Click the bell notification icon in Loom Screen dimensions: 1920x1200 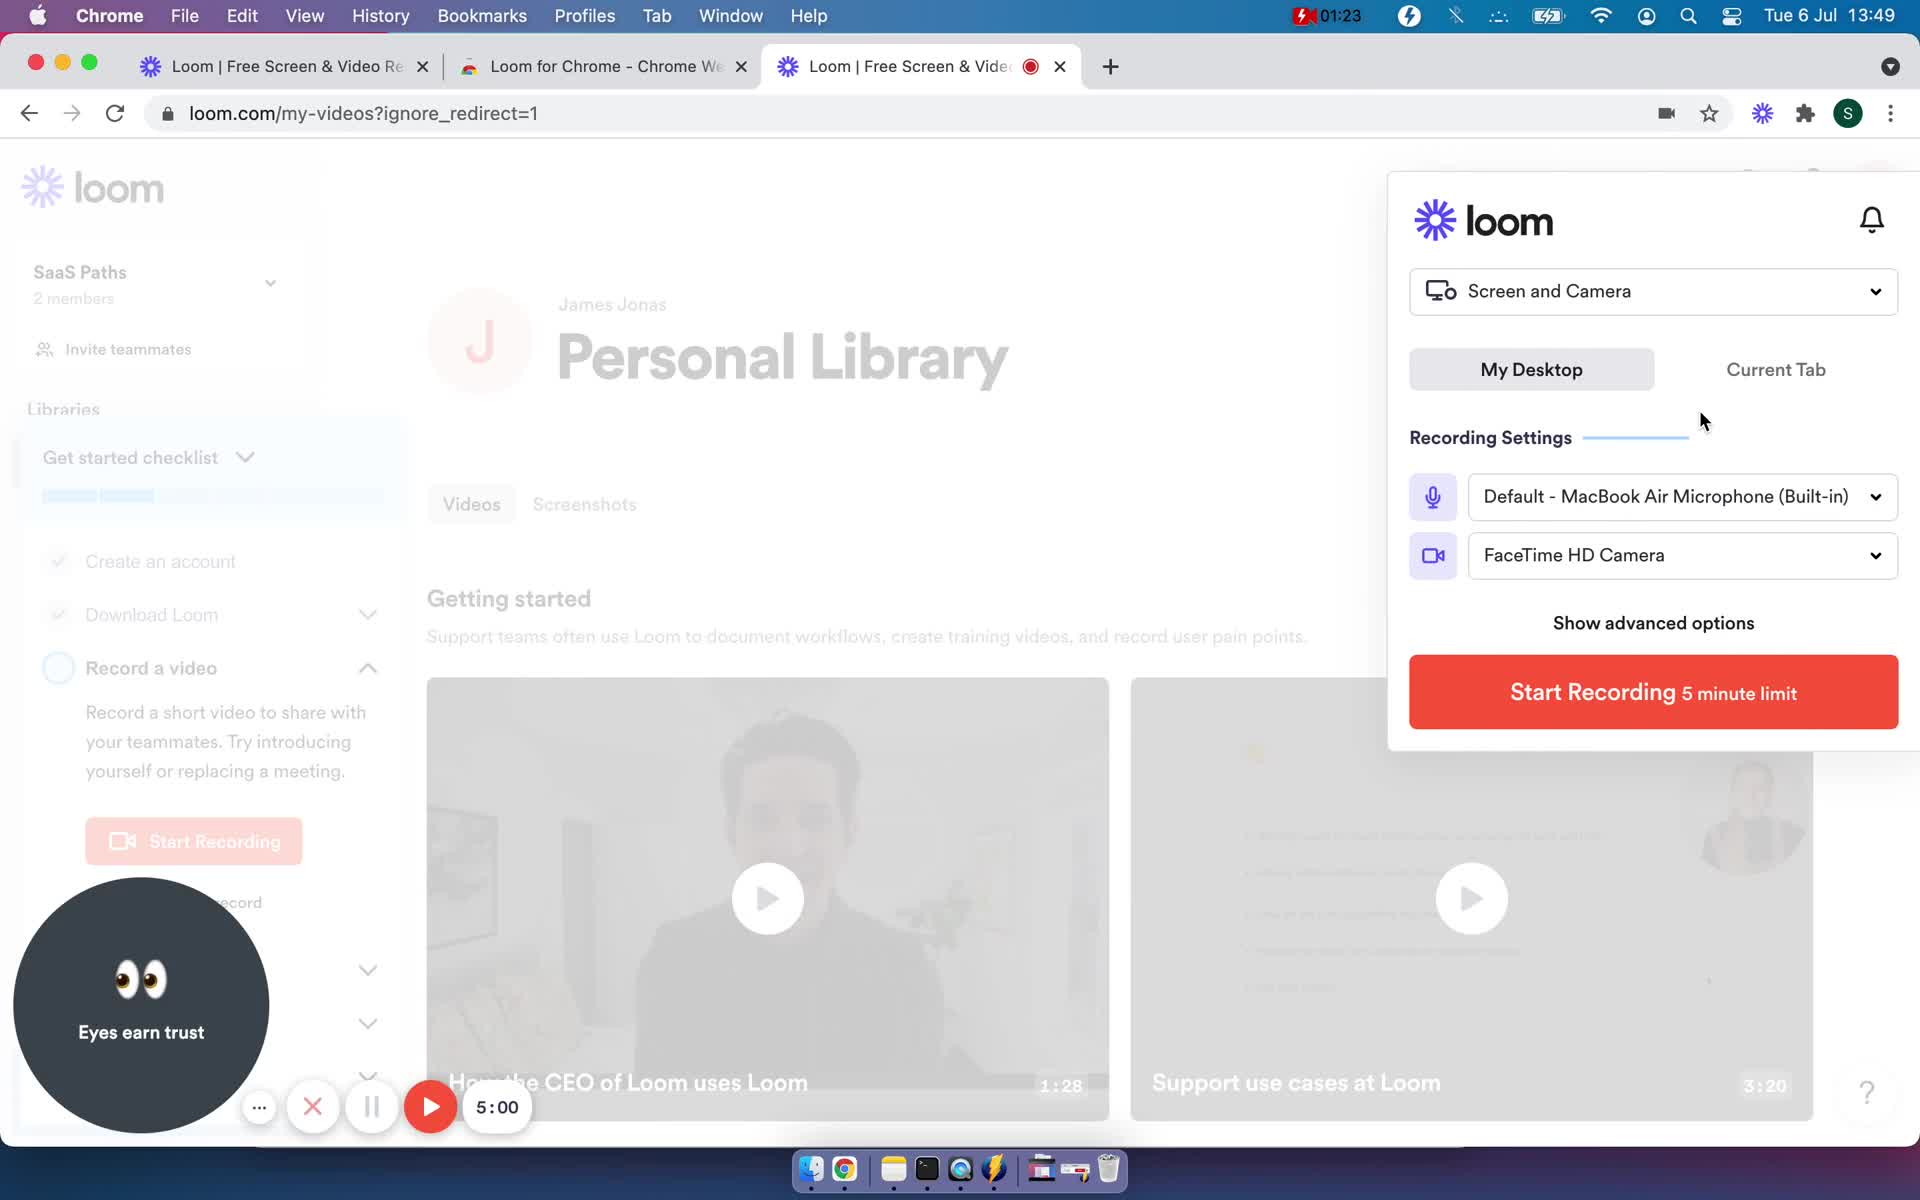tap(1873, 220)
